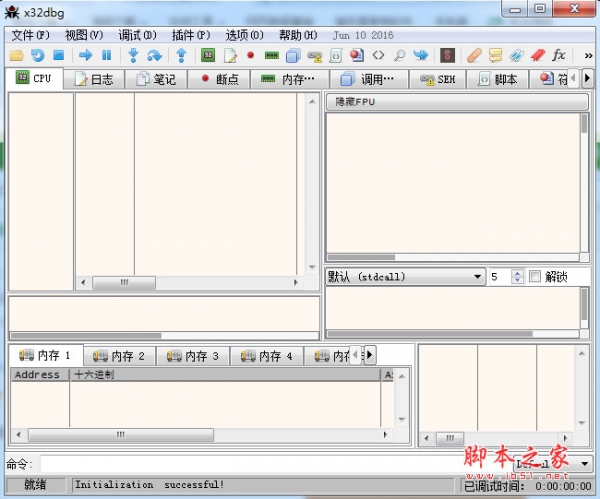Click the restart debugging icon

click(x=38, y=55)
